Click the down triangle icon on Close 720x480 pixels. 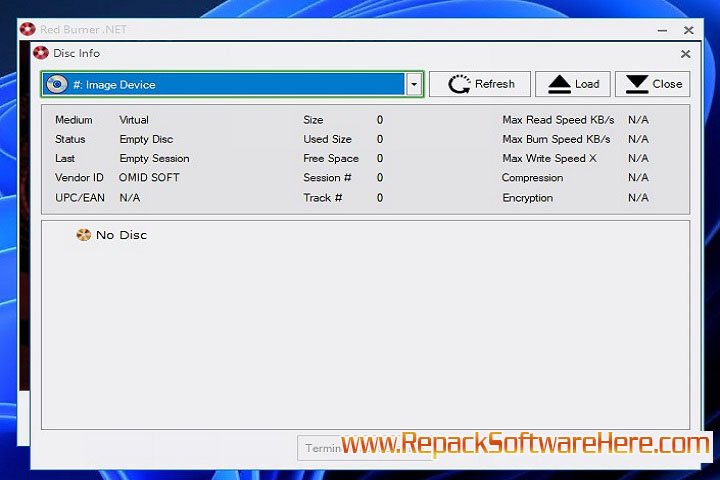pos(637,84)
